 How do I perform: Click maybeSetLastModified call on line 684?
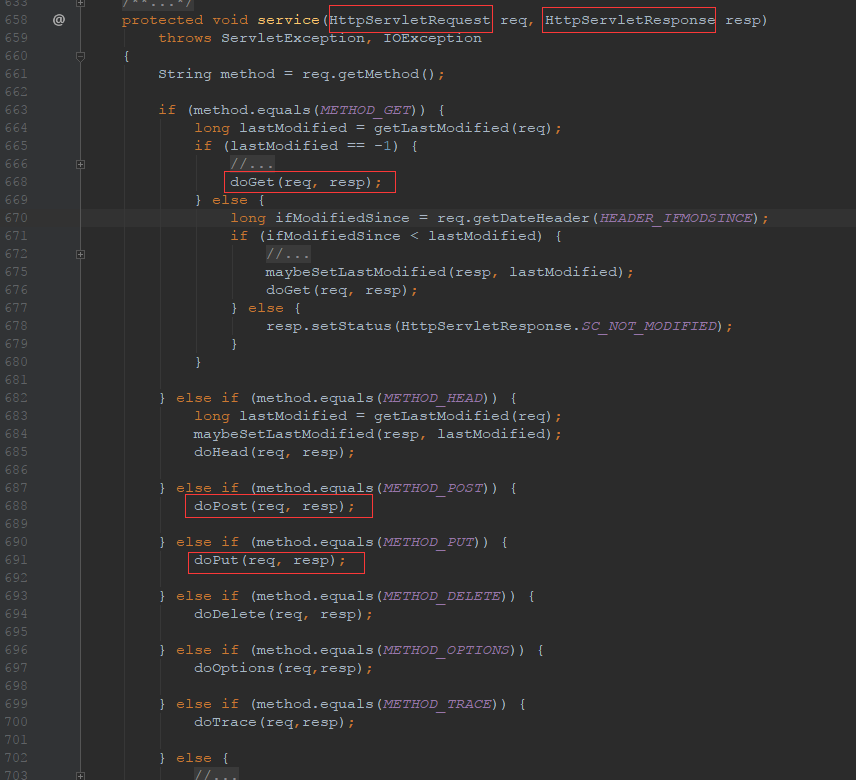pos(284,434)
